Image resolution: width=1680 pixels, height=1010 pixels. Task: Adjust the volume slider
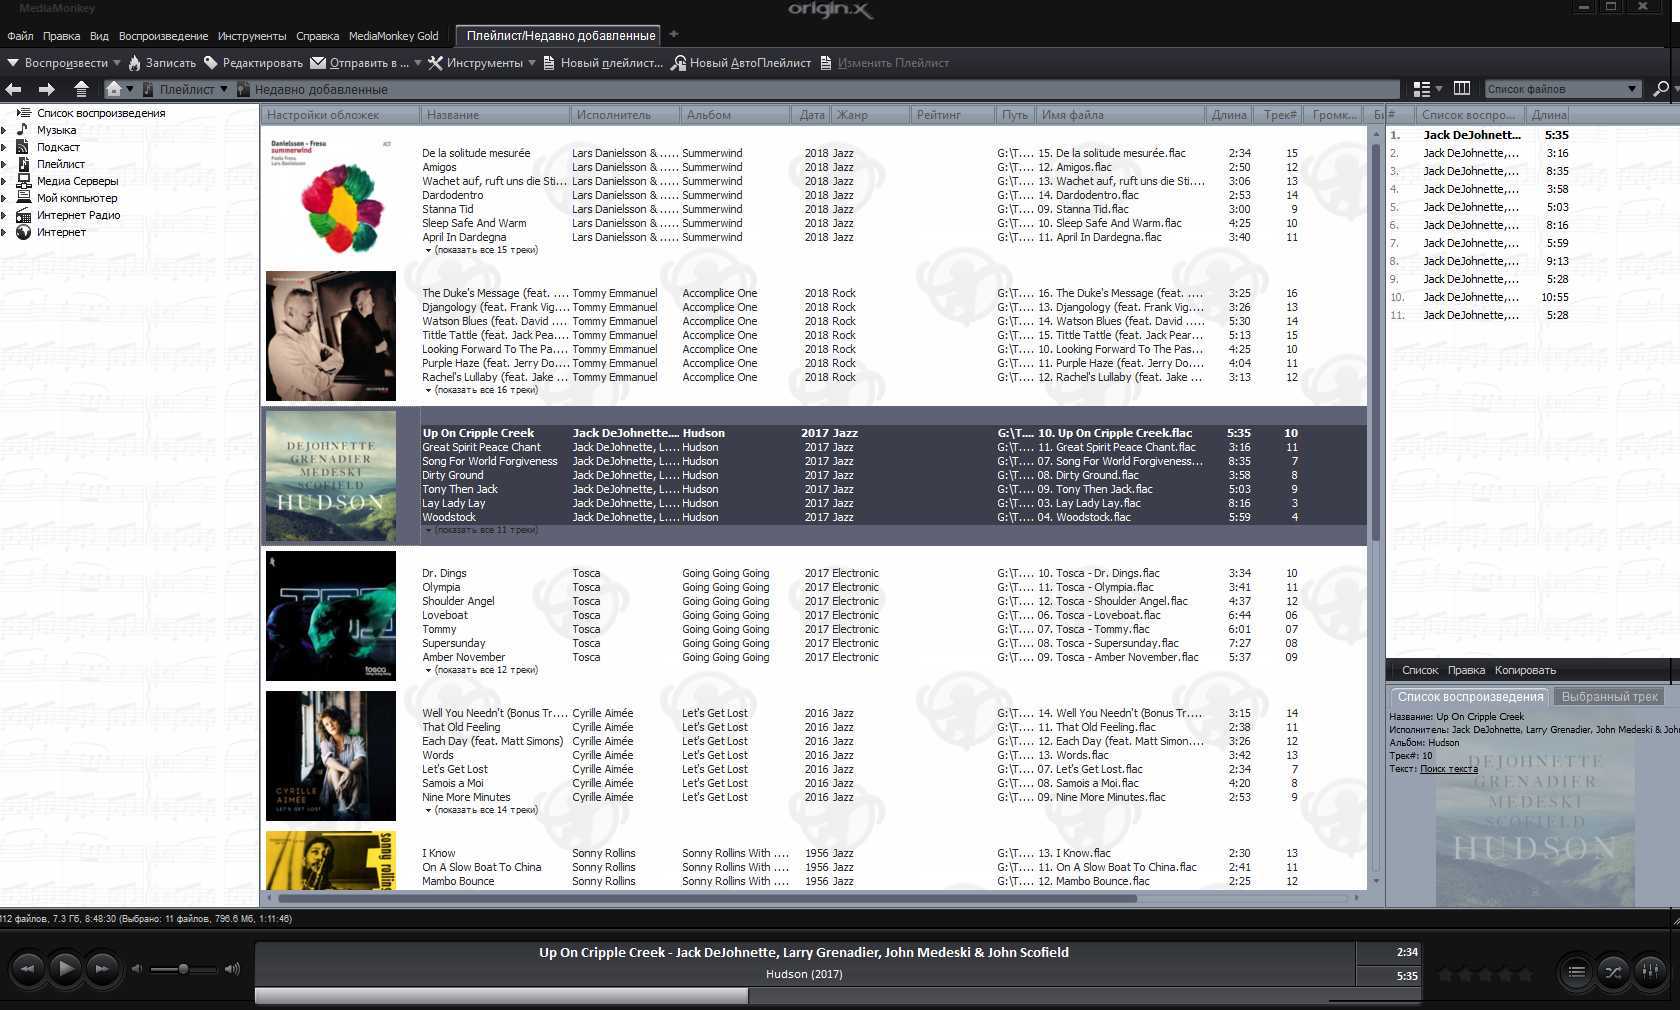coord(183,969)
